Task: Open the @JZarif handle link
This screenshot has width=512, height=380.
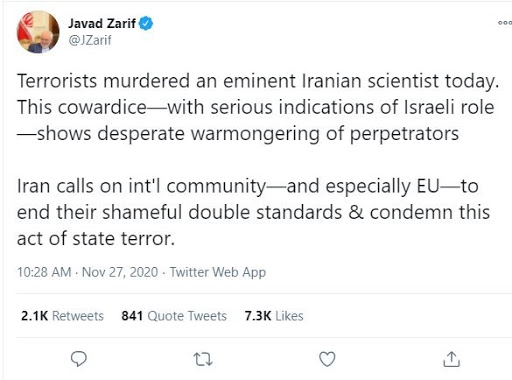Action: click(x=90, y=40)
